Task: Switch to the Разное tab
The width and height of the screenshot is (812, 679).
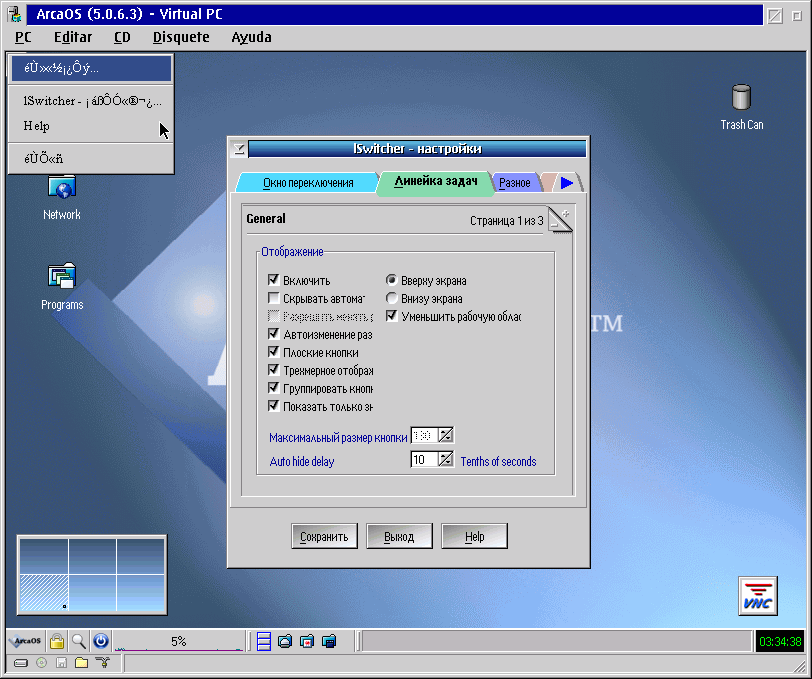Action: coord(515,183)
